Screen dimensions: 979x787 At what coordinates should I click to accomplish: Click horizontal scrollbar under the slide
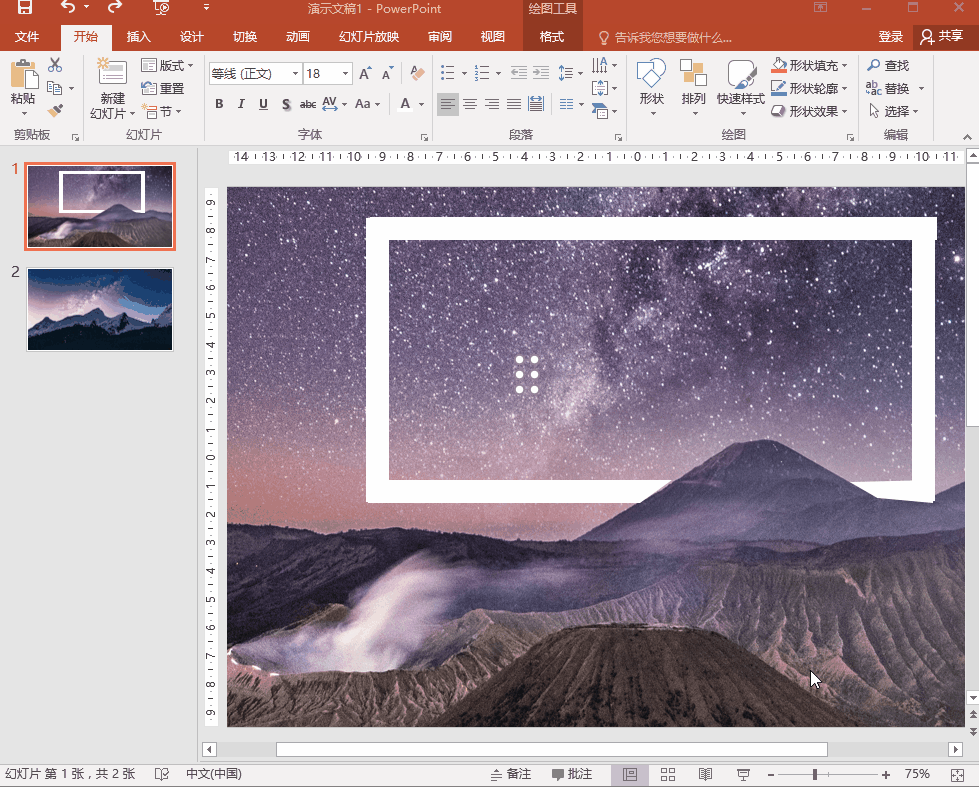coord(552,749)
